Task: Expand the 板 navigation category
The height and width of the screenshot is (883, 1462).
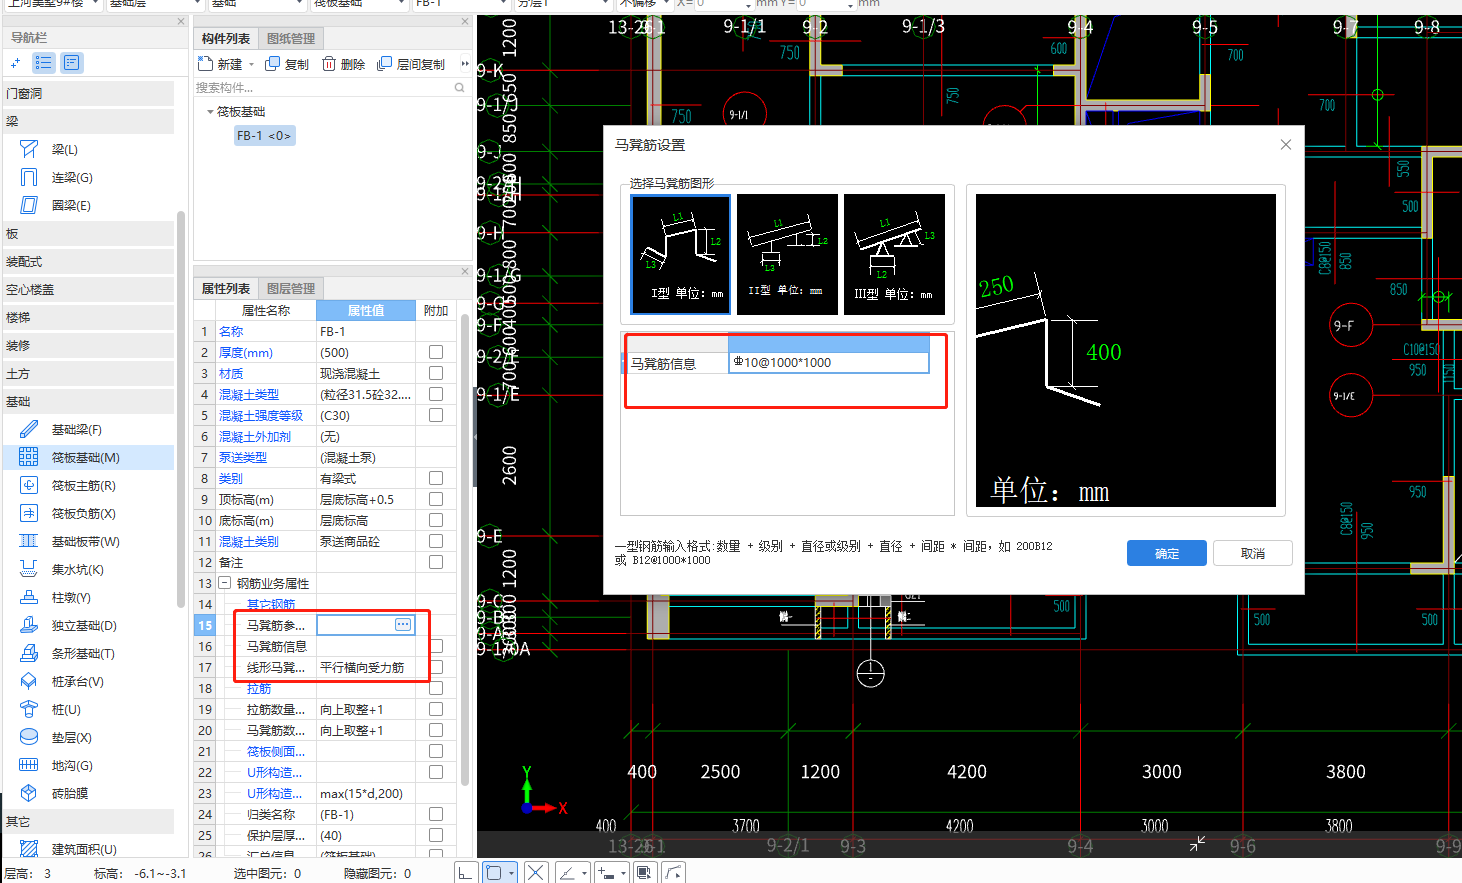Action: click(89, 233)
